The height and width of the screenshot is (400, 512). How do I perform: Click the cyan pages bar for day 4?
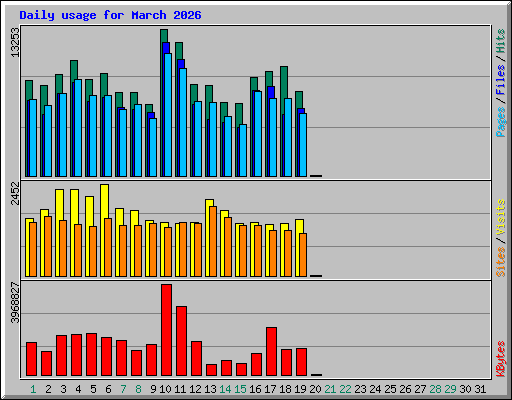(x=78, y=128)
